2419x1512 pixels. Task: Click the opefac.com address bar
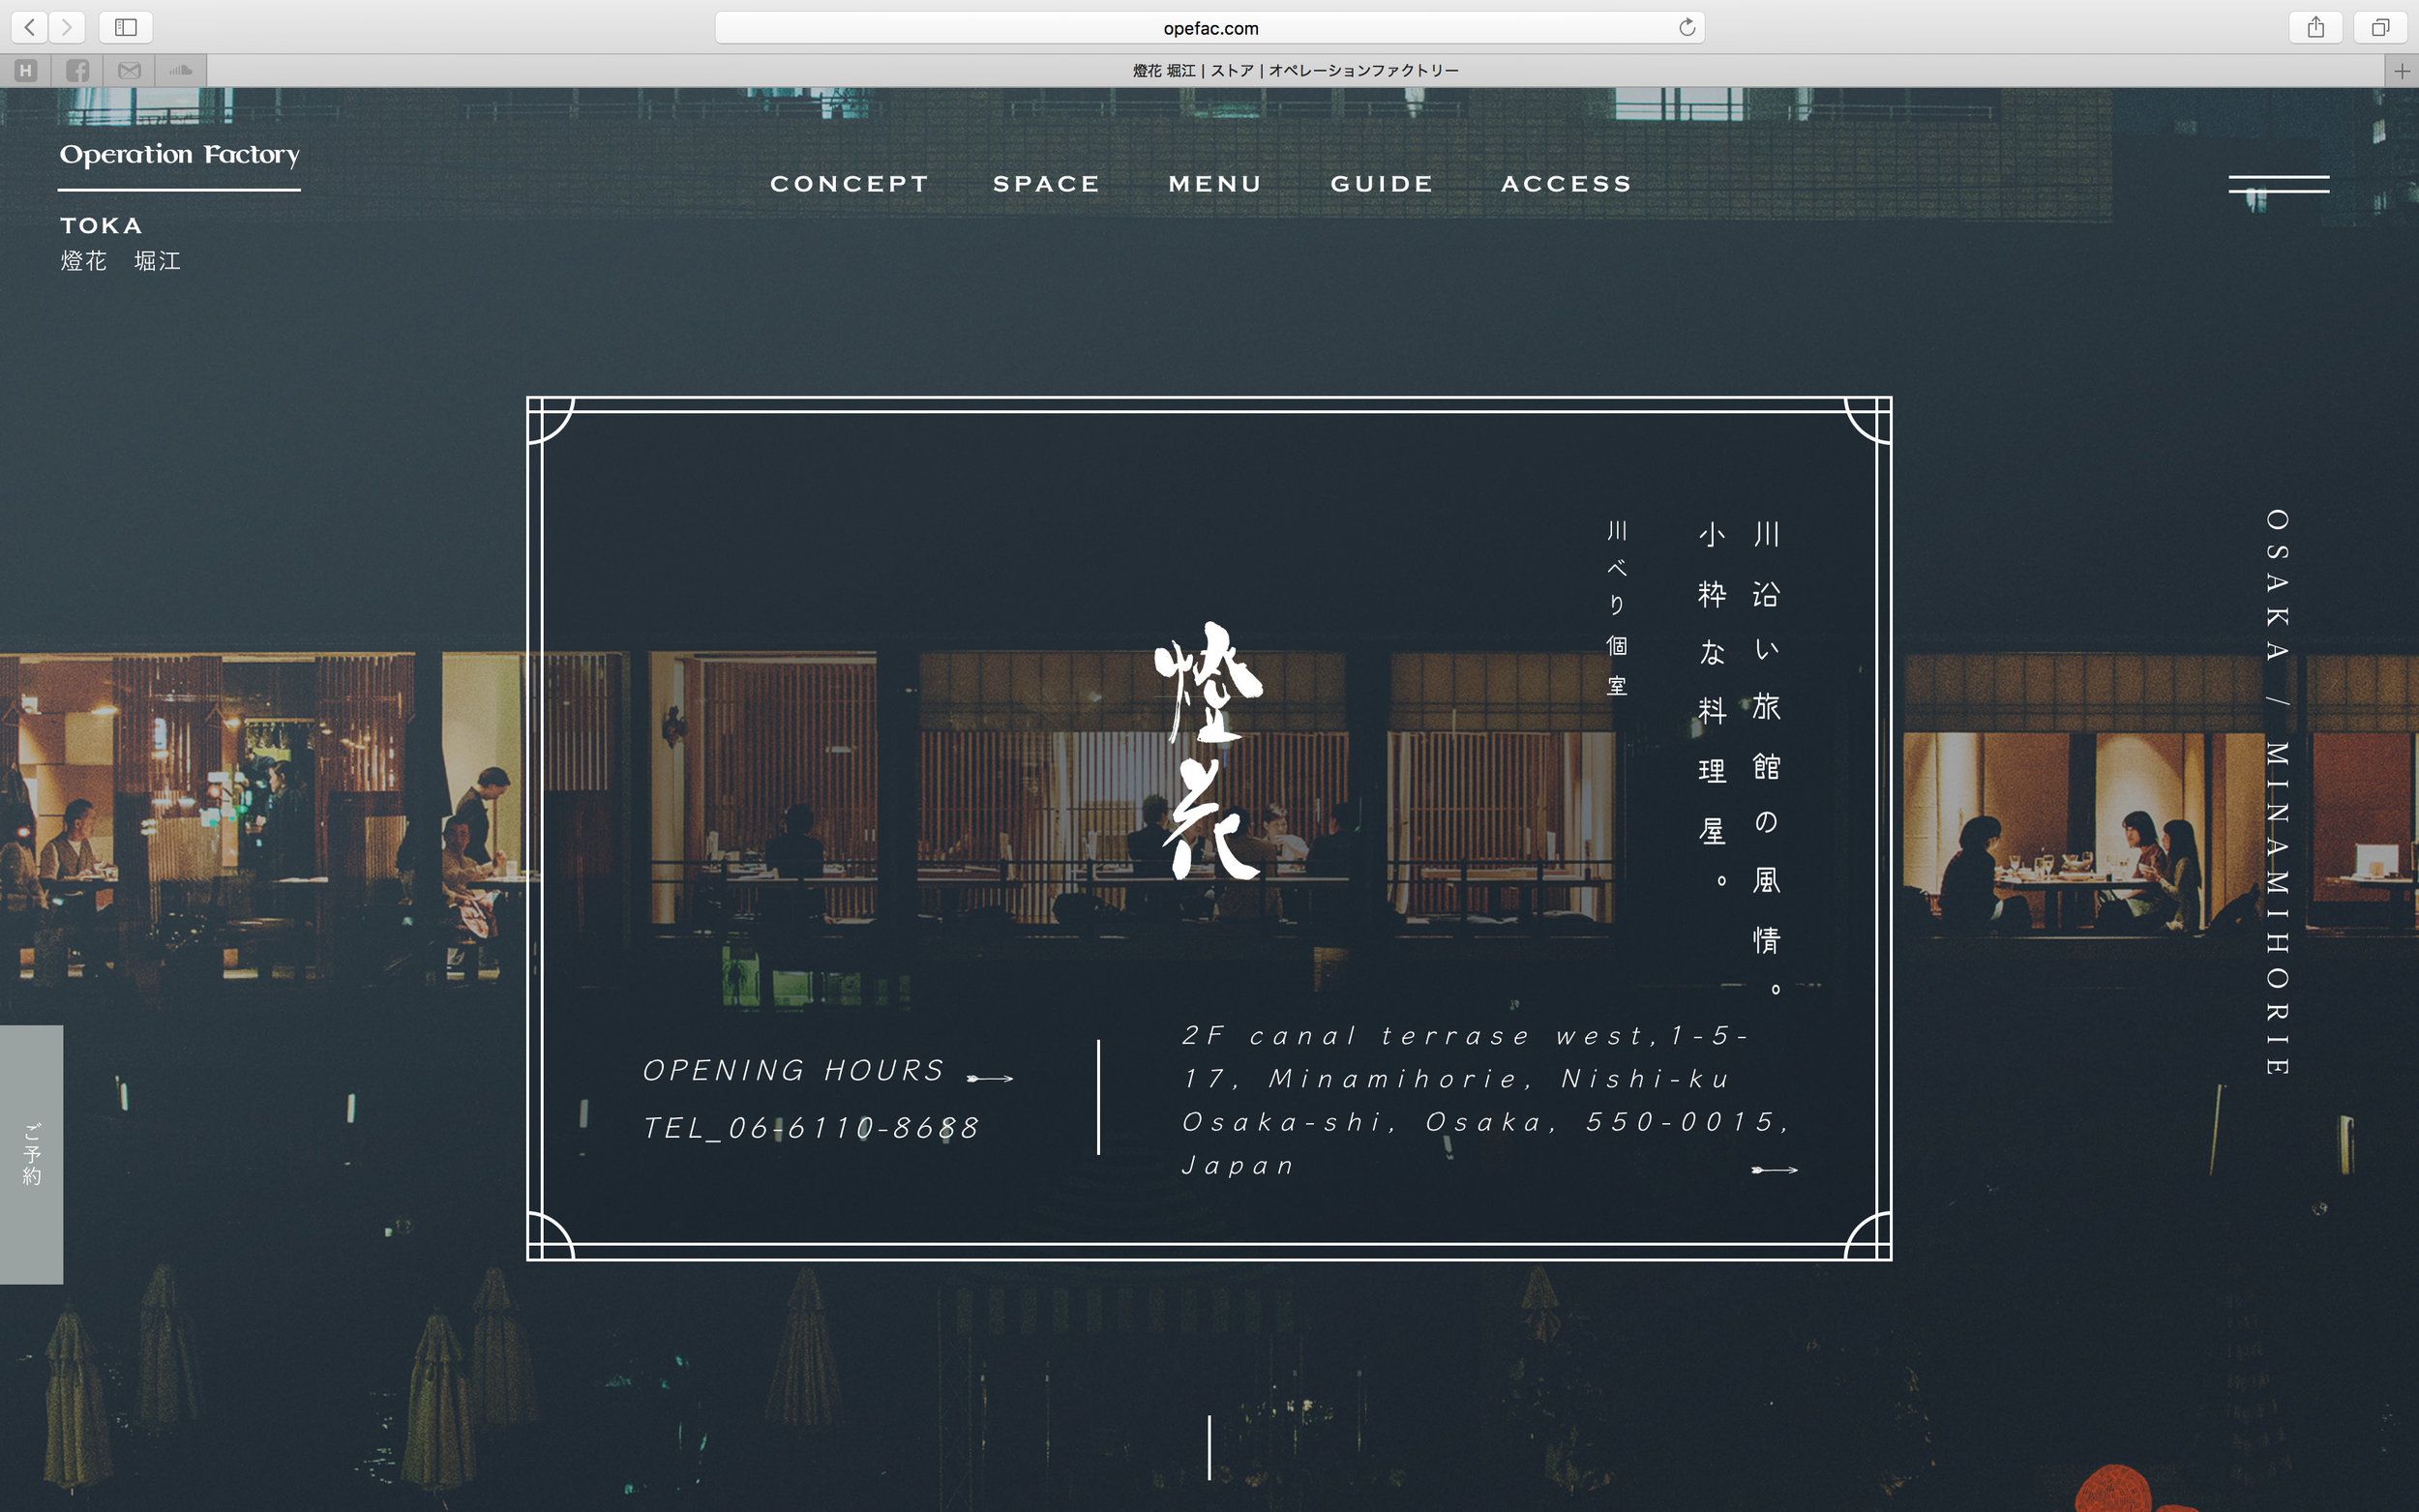click(1209, 28)
